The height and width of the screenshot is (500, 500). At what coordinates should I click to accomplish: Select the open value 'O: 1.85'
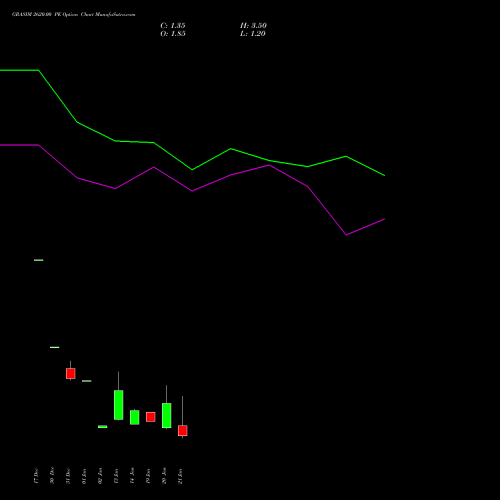tap(173, 34)
